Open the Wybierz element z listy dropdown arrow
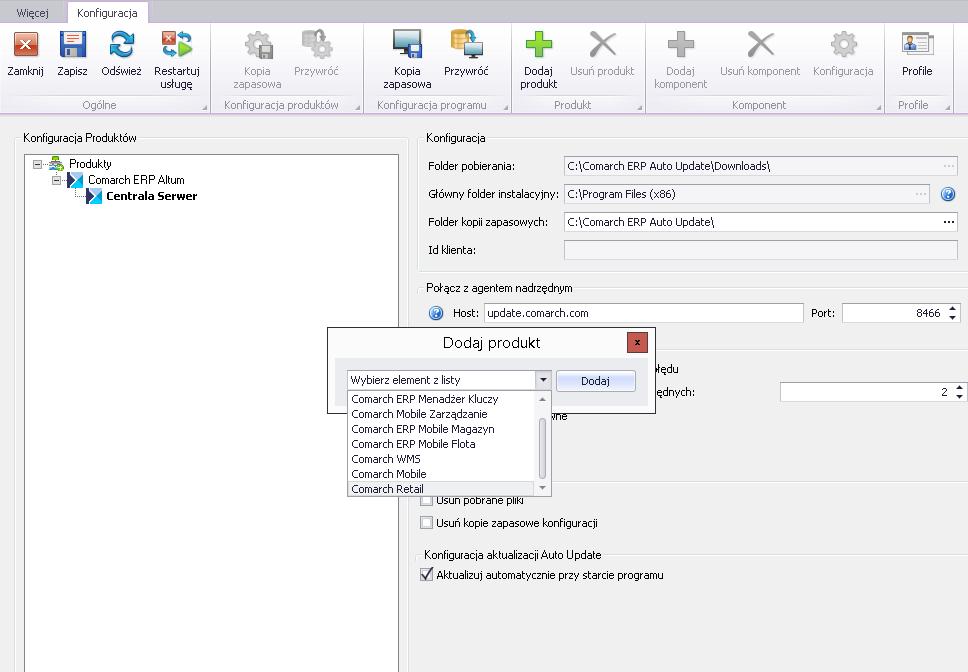The width and height of the screenshot is (968, 672). pos(543,380)
